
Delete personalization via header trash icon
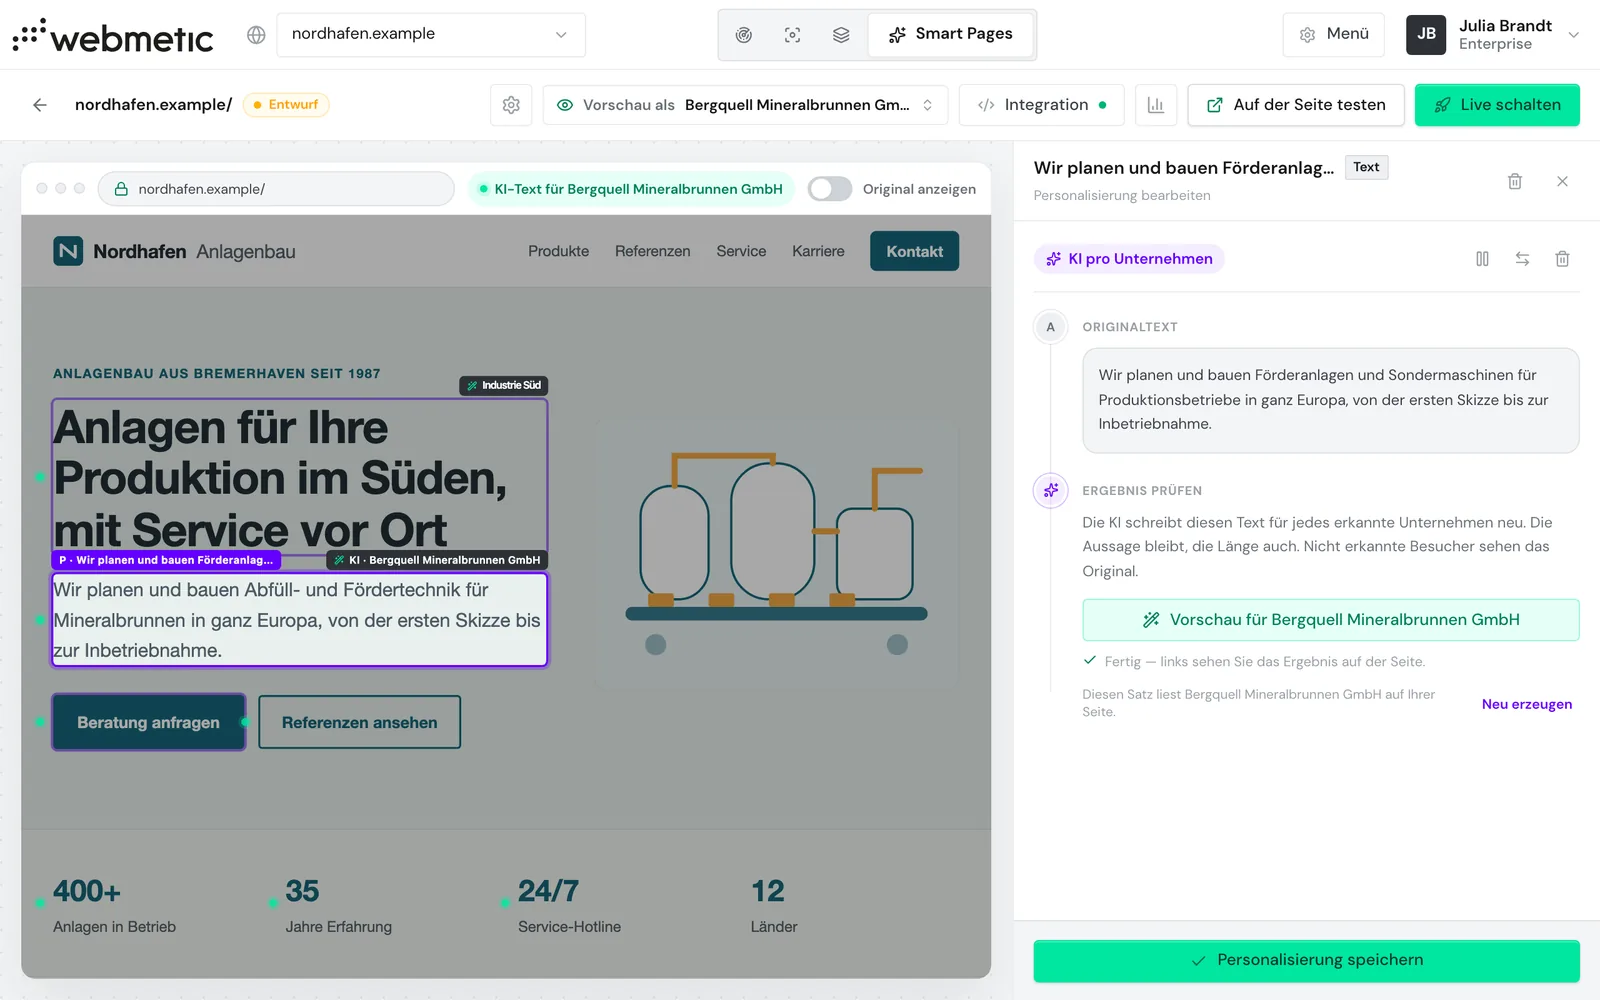pos(1515,181)
